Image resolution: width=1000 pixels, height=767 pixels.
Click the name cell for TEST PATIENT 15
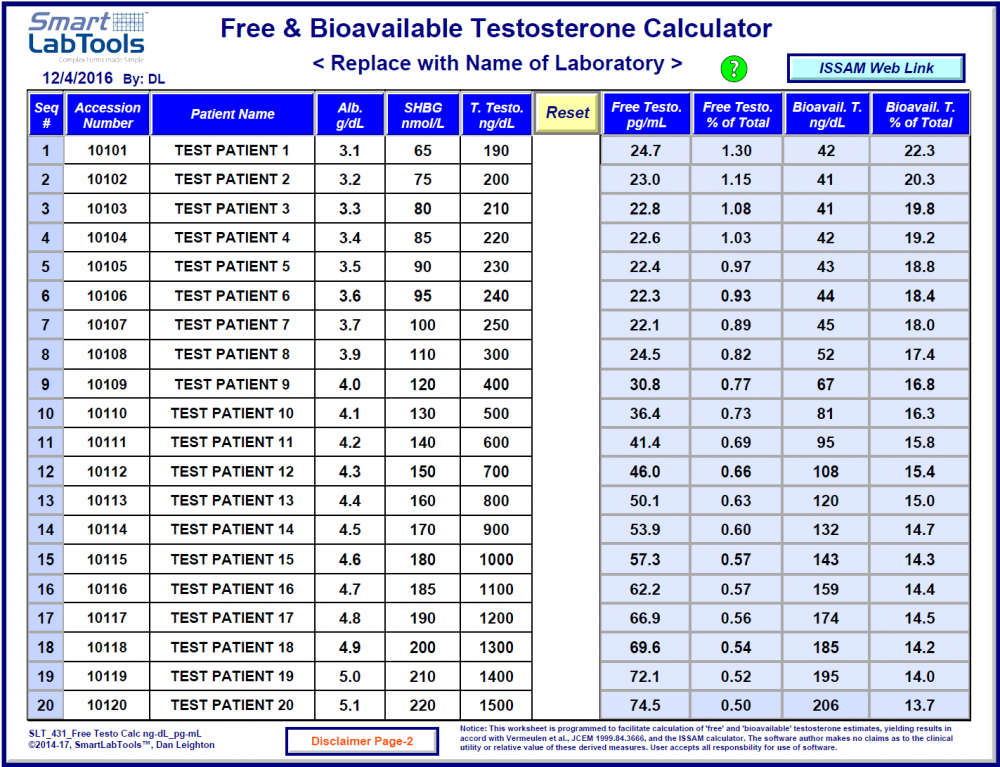pyautogui.click(x=233, y=558)
